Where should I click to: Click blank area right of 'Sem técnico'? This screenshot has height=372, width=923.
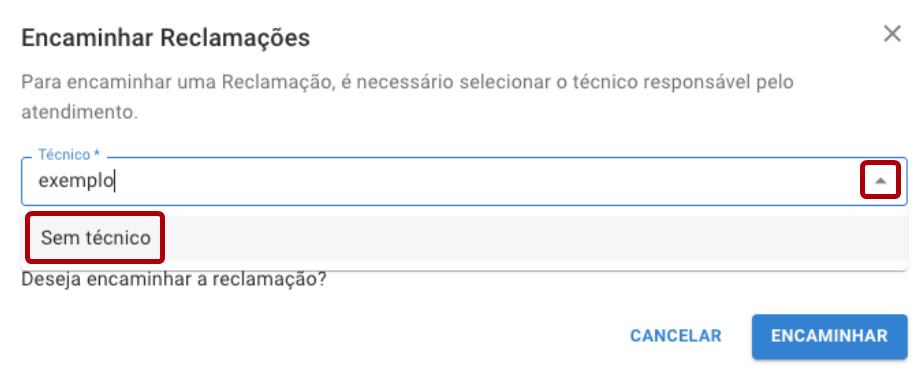[x=530, y=238]
